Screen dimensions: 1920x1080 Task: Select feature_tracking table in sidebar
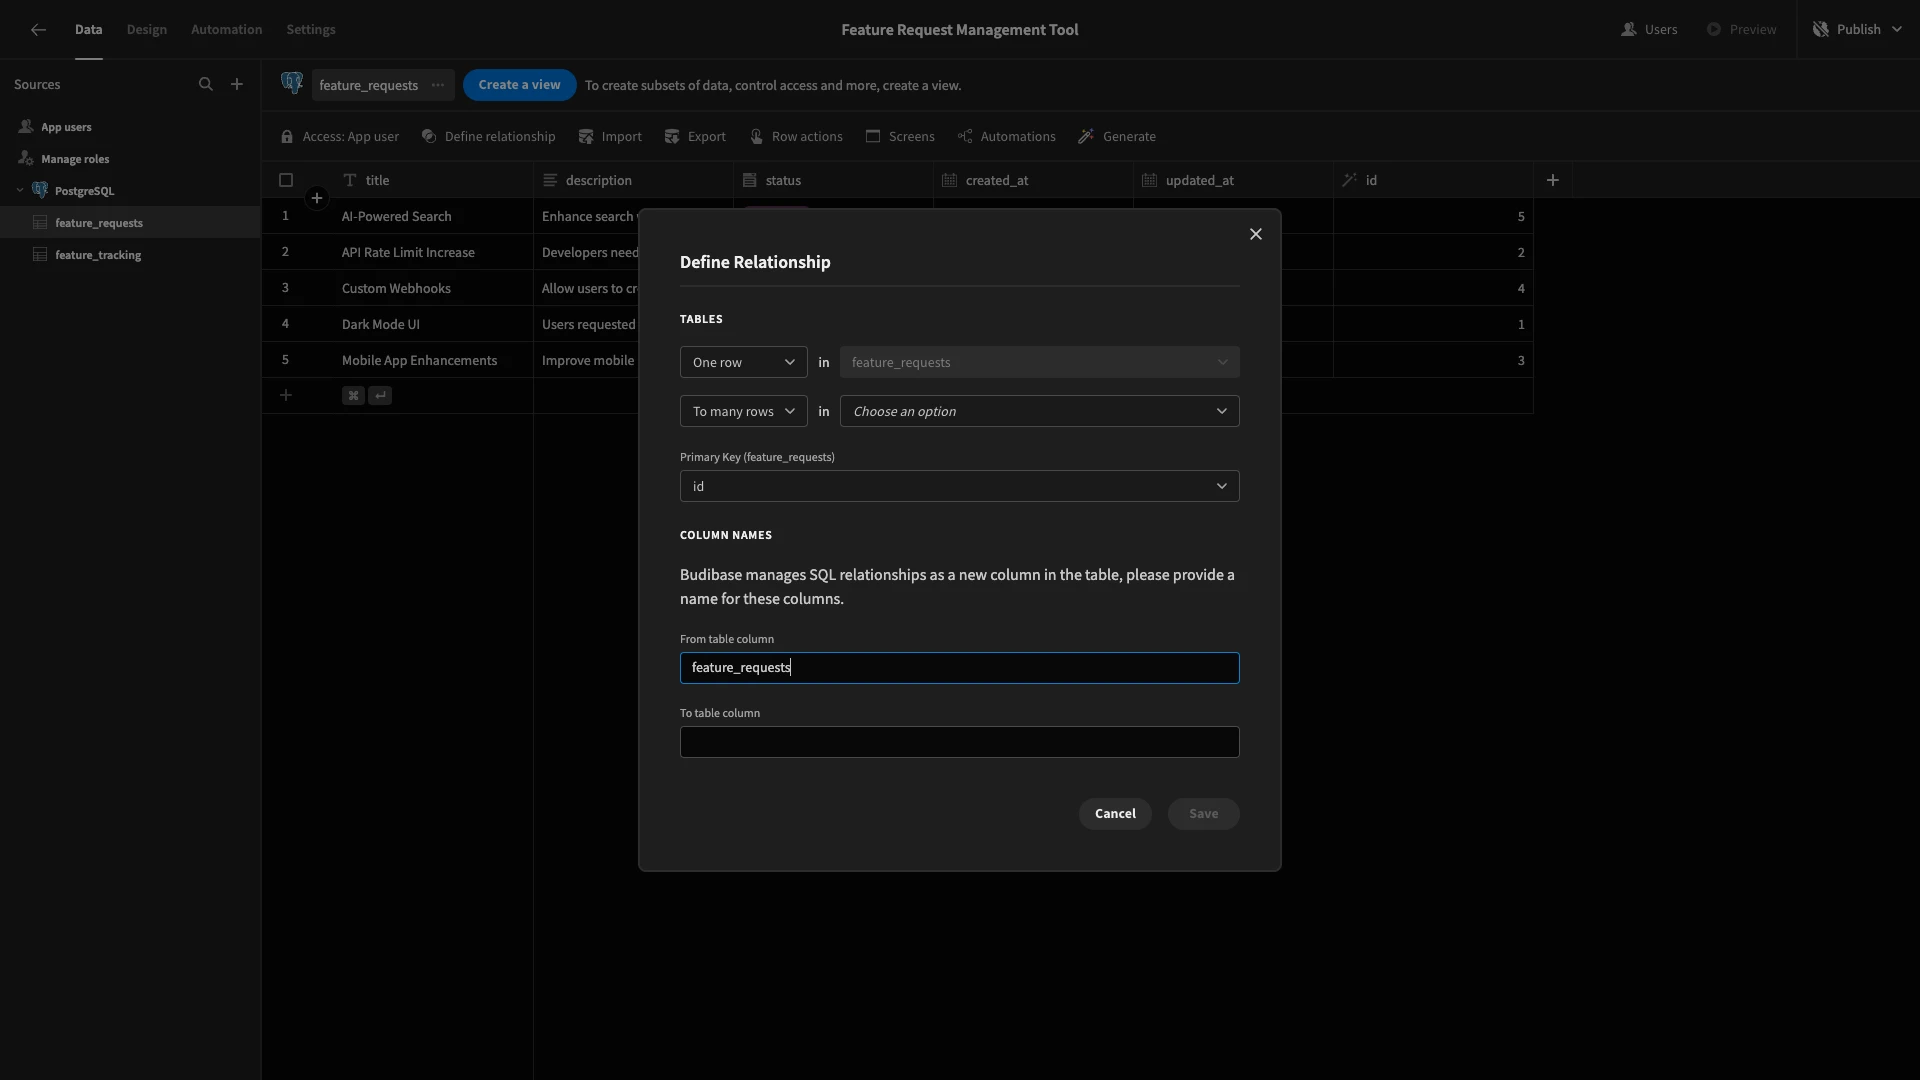(x=130, y=254)
